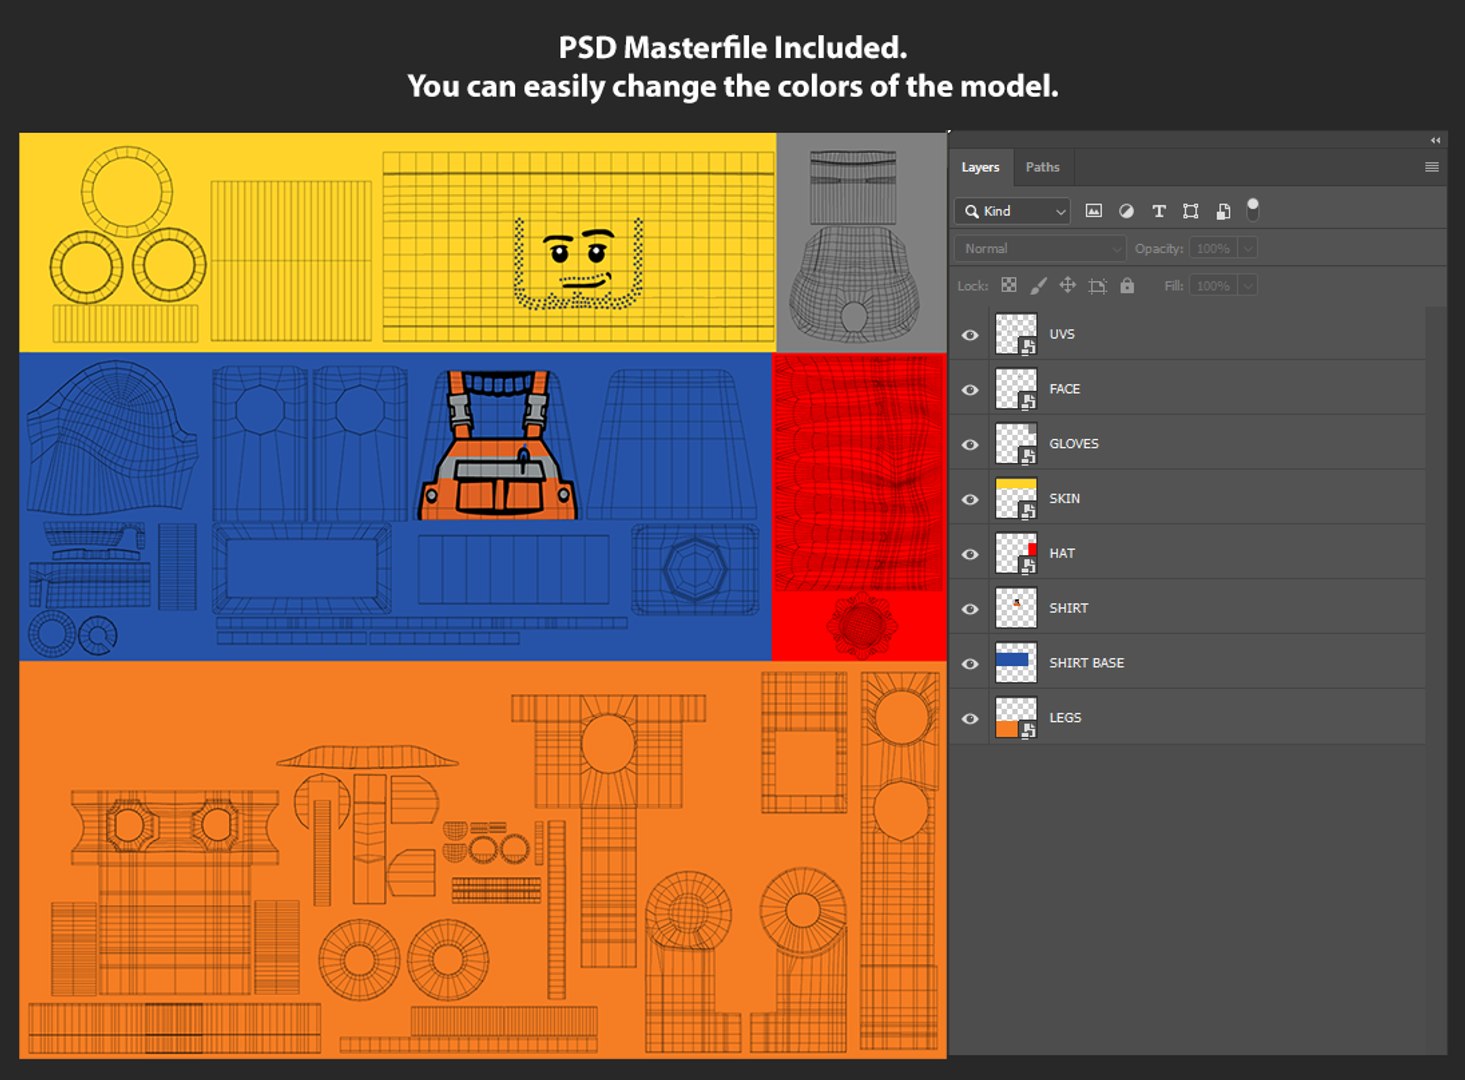Click the SHIRT layer name
The height and width of the screenshot is (1080, 1465).
(x=1068, y=608)
